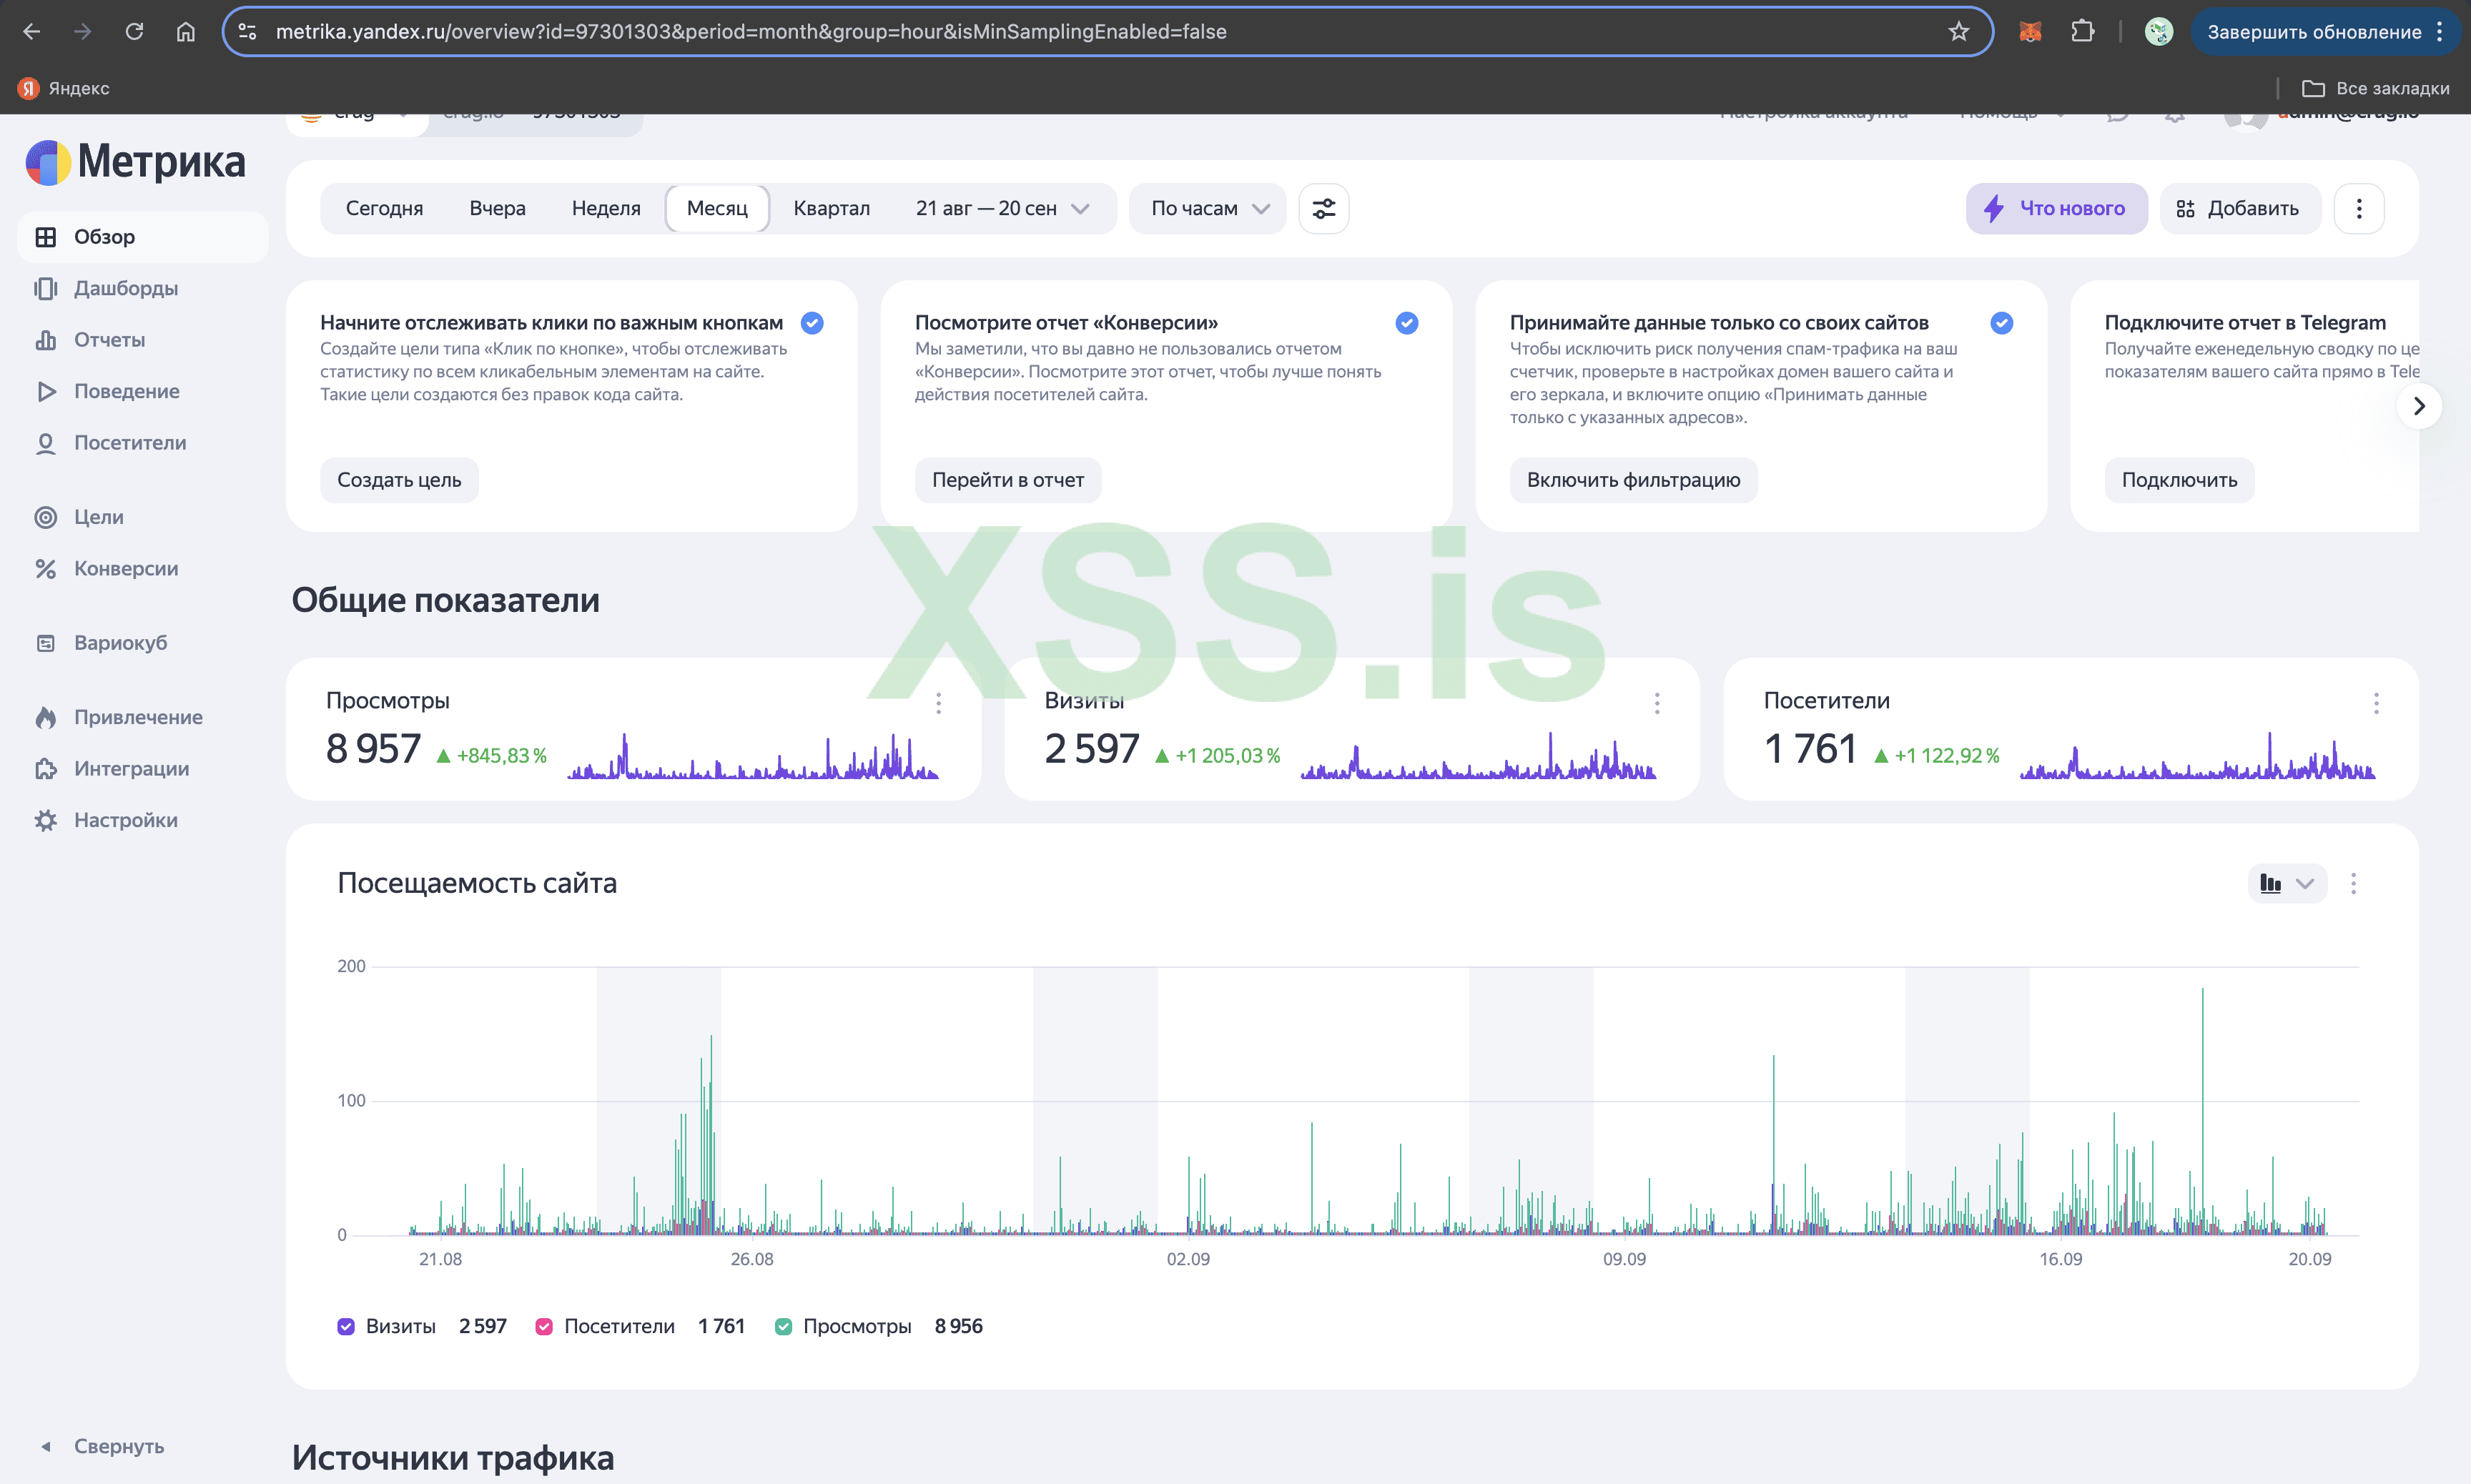Click the Цели target icon in sidebar
Viewport: 2471px width, 1484px height.
pyautogui.click(x=45, y=517)
